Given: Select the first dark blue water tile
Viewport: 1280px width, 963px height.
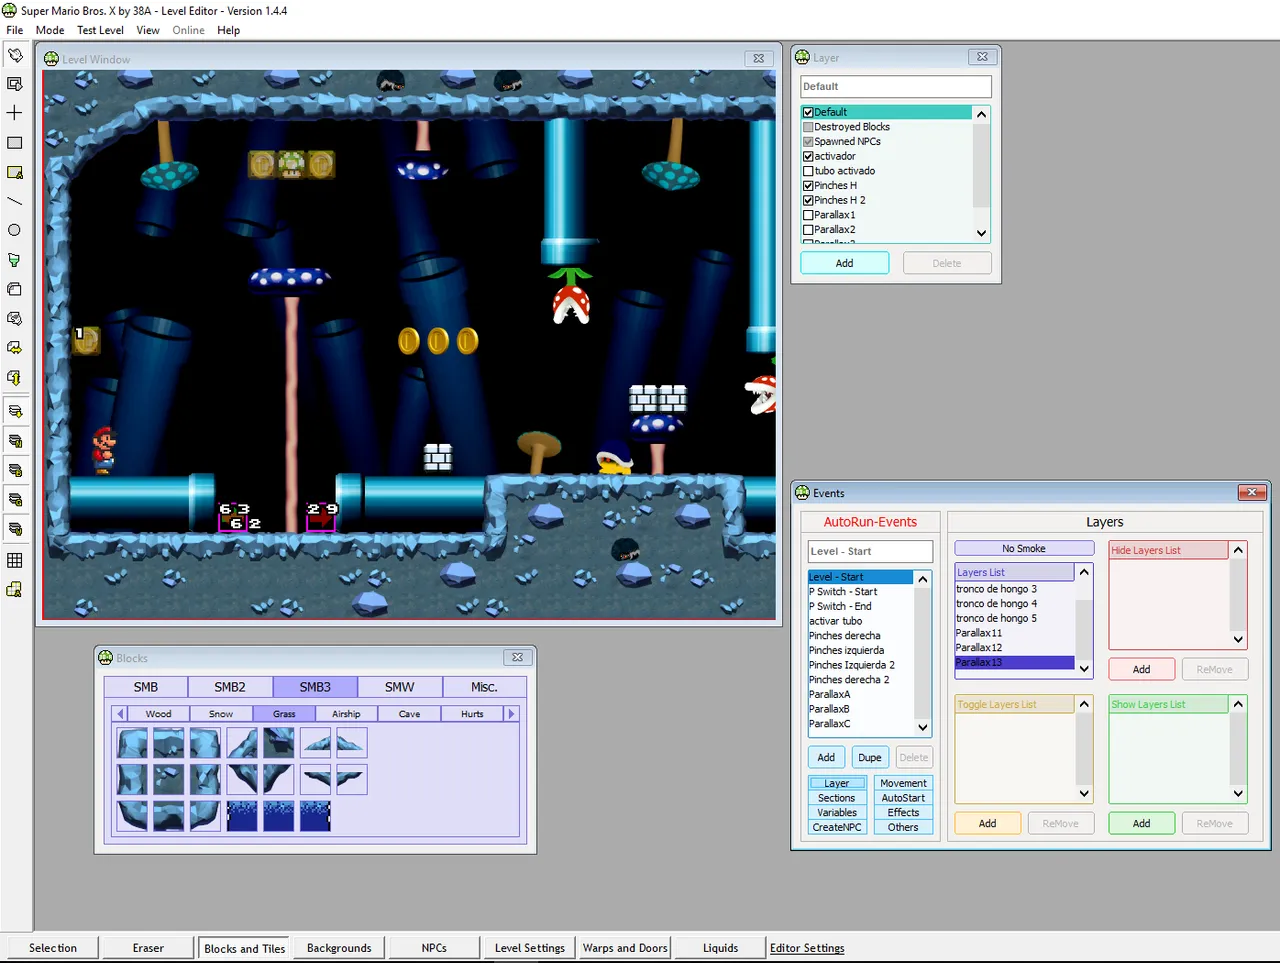Looking at the screenshot, I should [242, 816].
